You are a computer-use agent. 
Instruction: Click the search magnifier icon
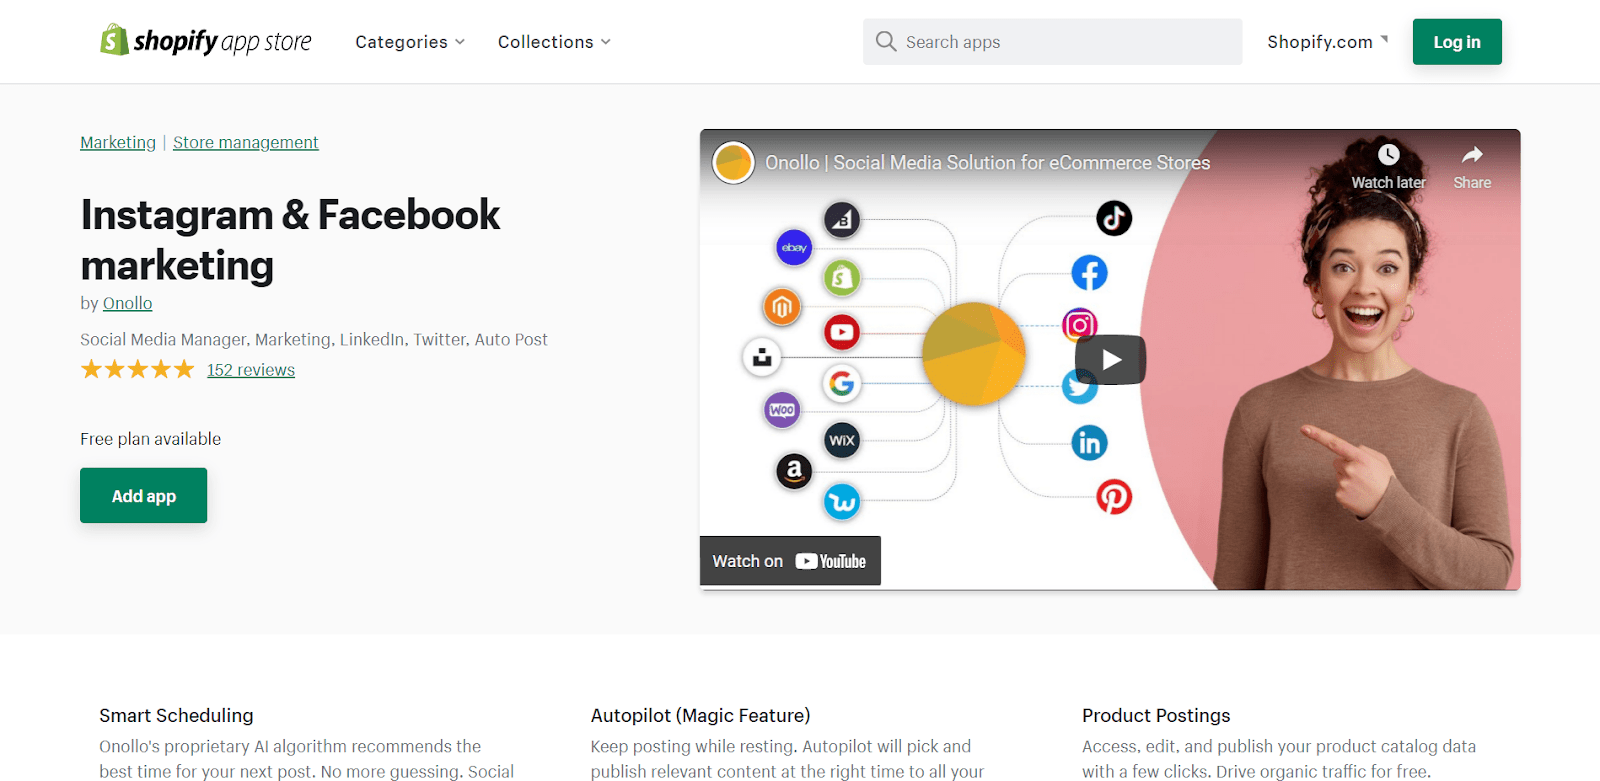(885, 41)
